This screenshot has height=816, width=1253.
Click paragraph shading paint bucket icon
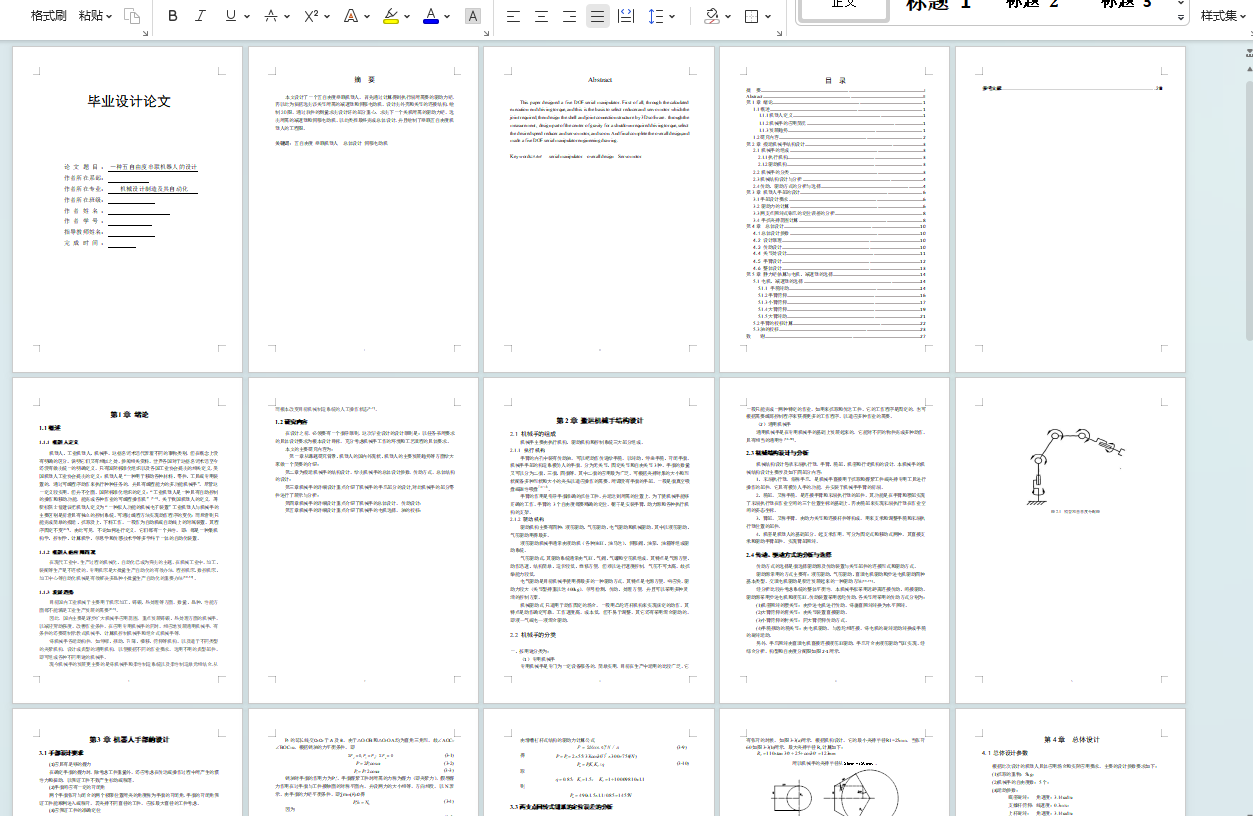pos(712,16)
